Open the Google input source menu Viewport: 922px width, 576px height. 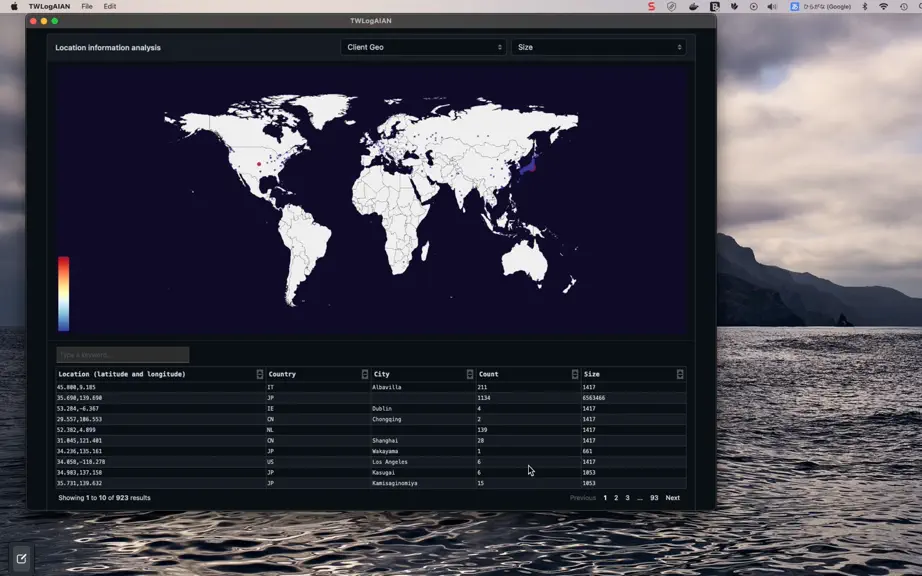(x=821, y=6)
